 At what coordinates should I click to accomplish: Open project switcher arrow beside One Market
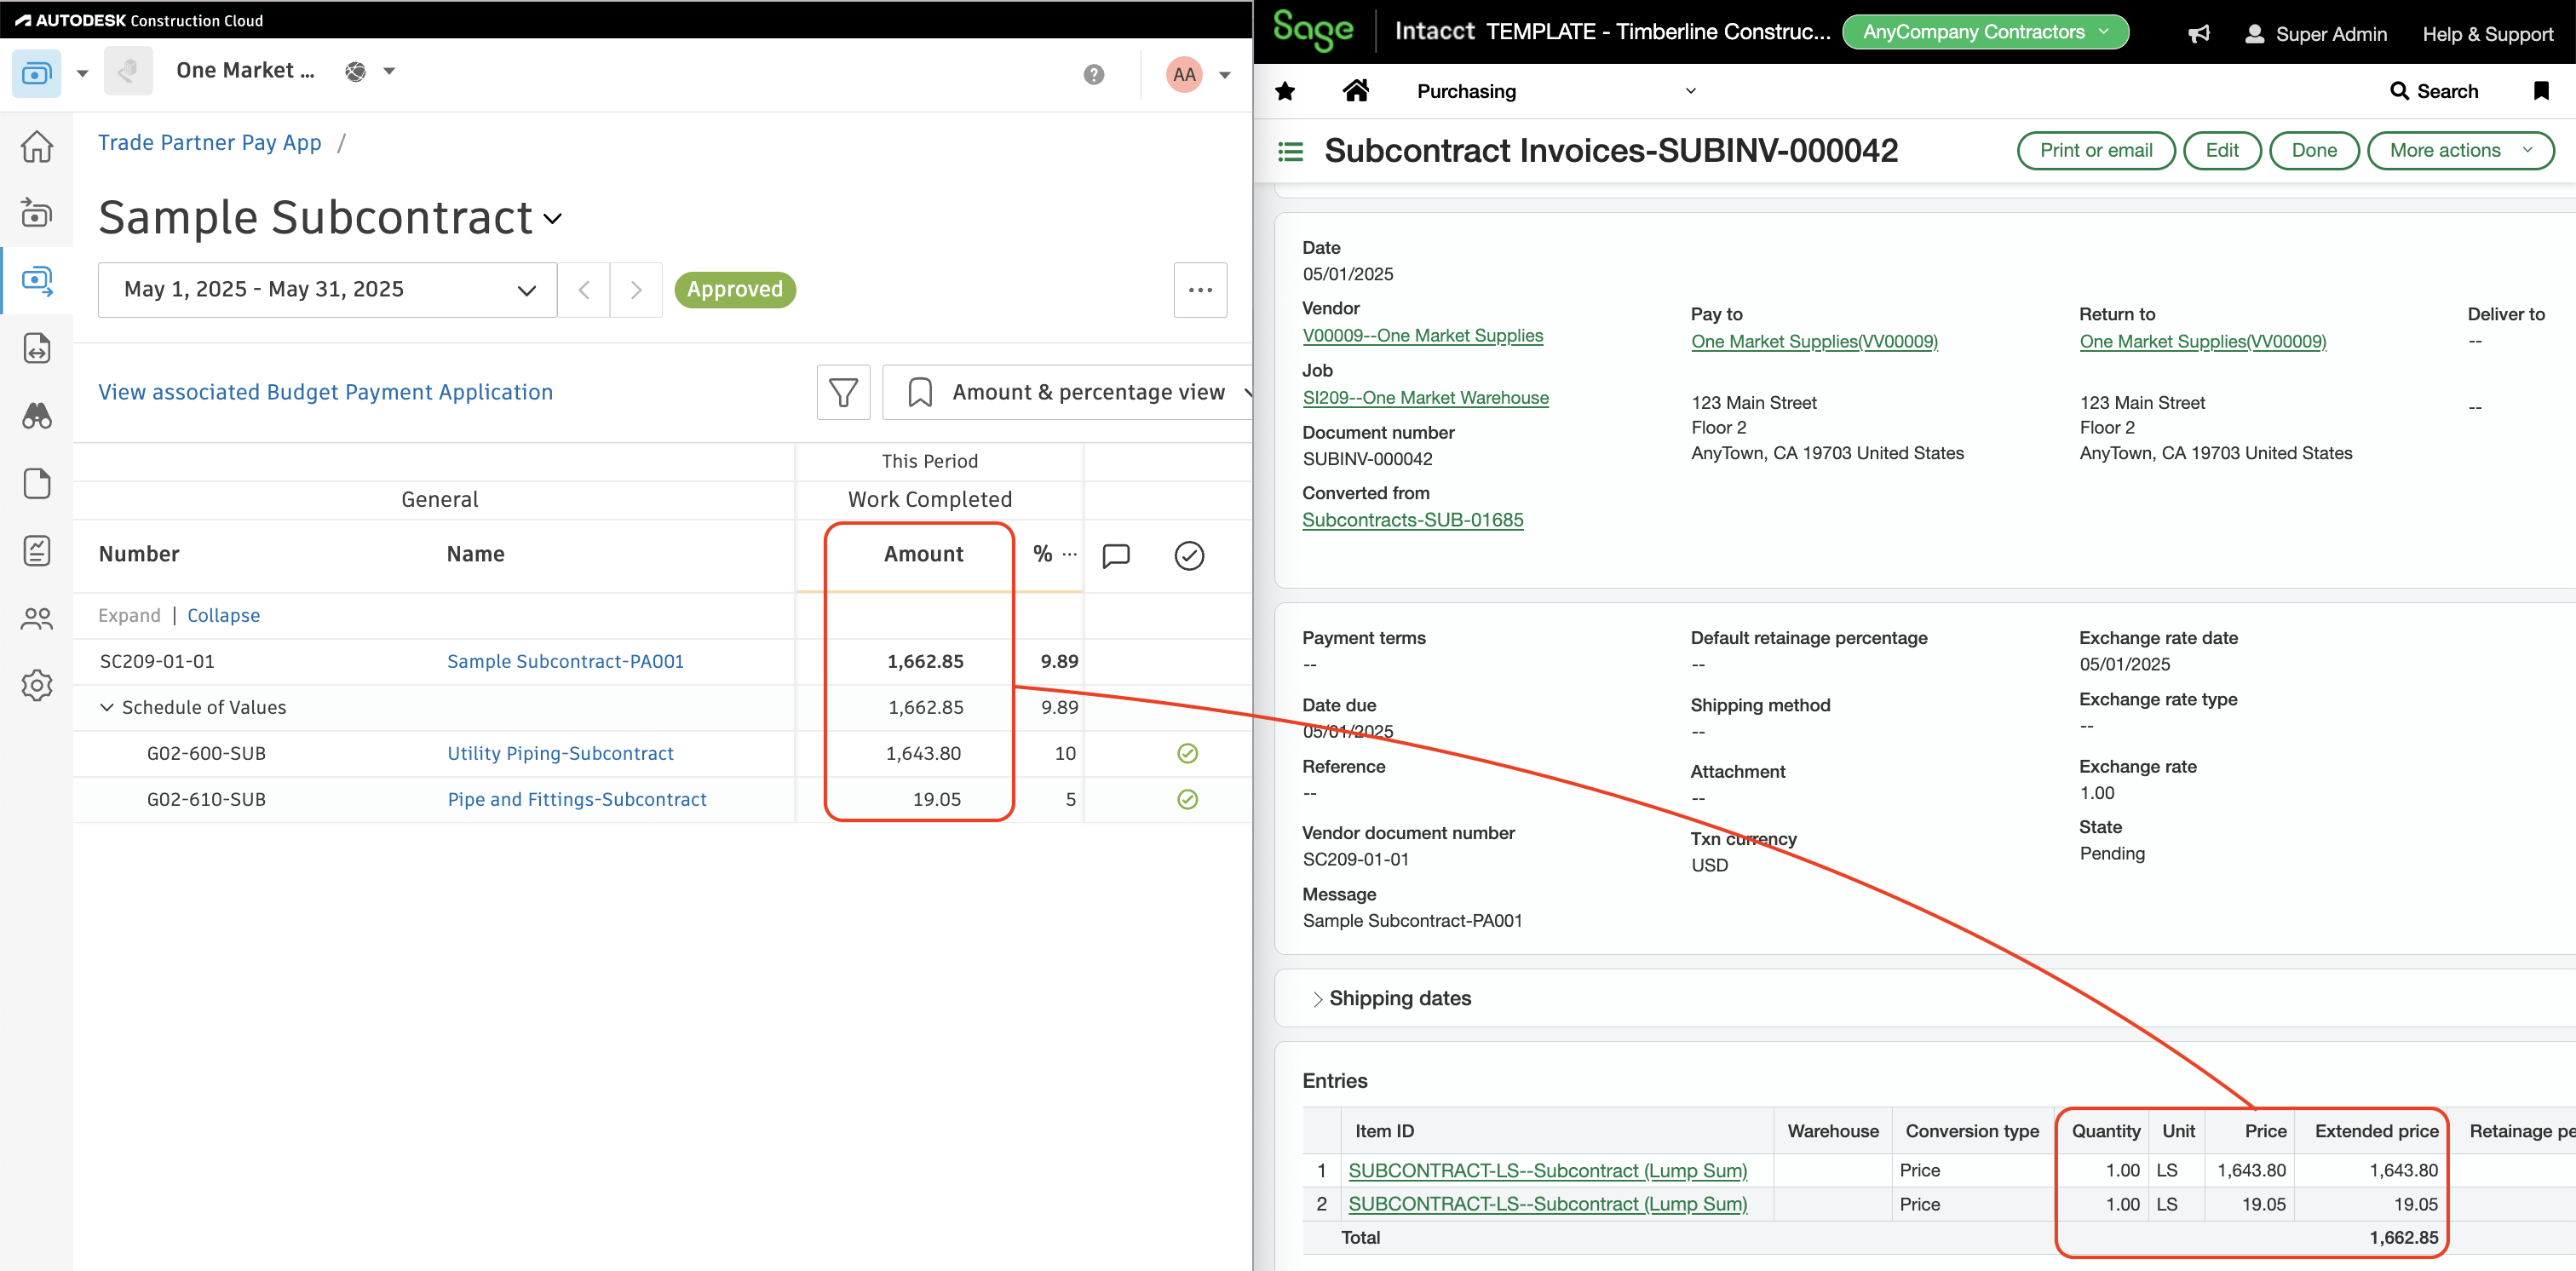click(x=390, y=71)
